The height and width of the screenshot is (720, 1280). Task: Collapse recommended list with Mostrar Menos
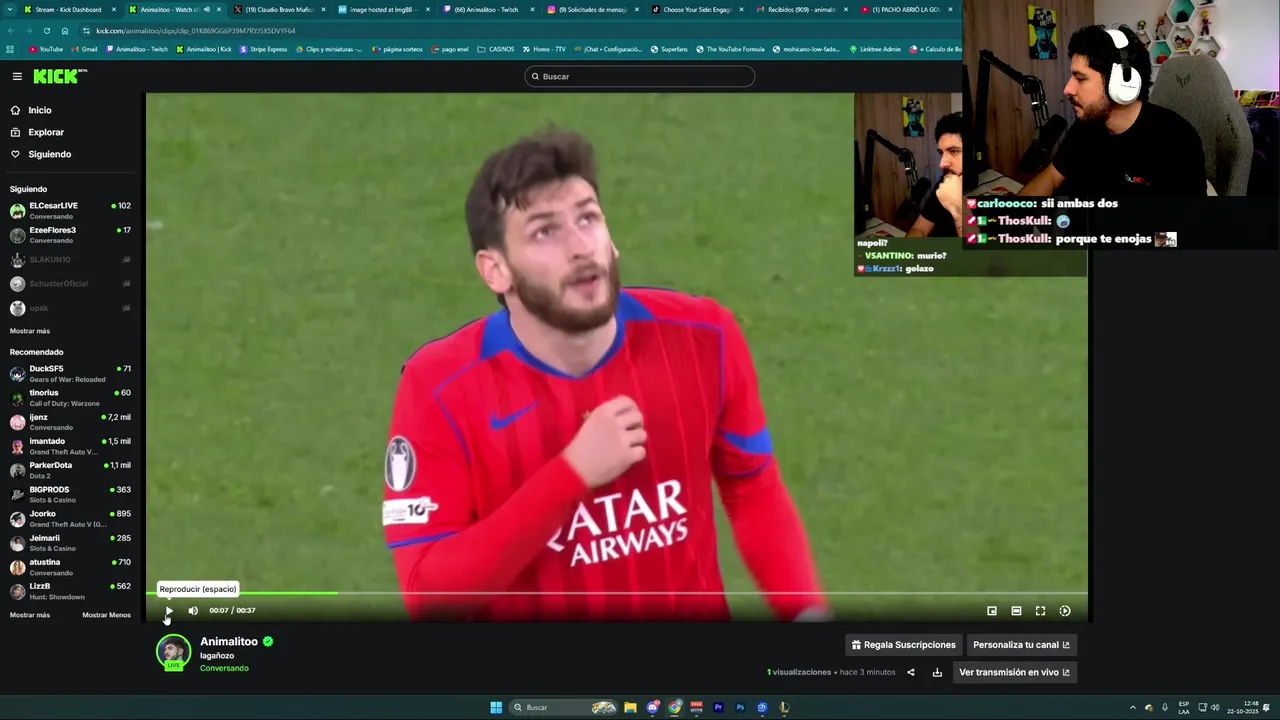(x=106, y=615)
